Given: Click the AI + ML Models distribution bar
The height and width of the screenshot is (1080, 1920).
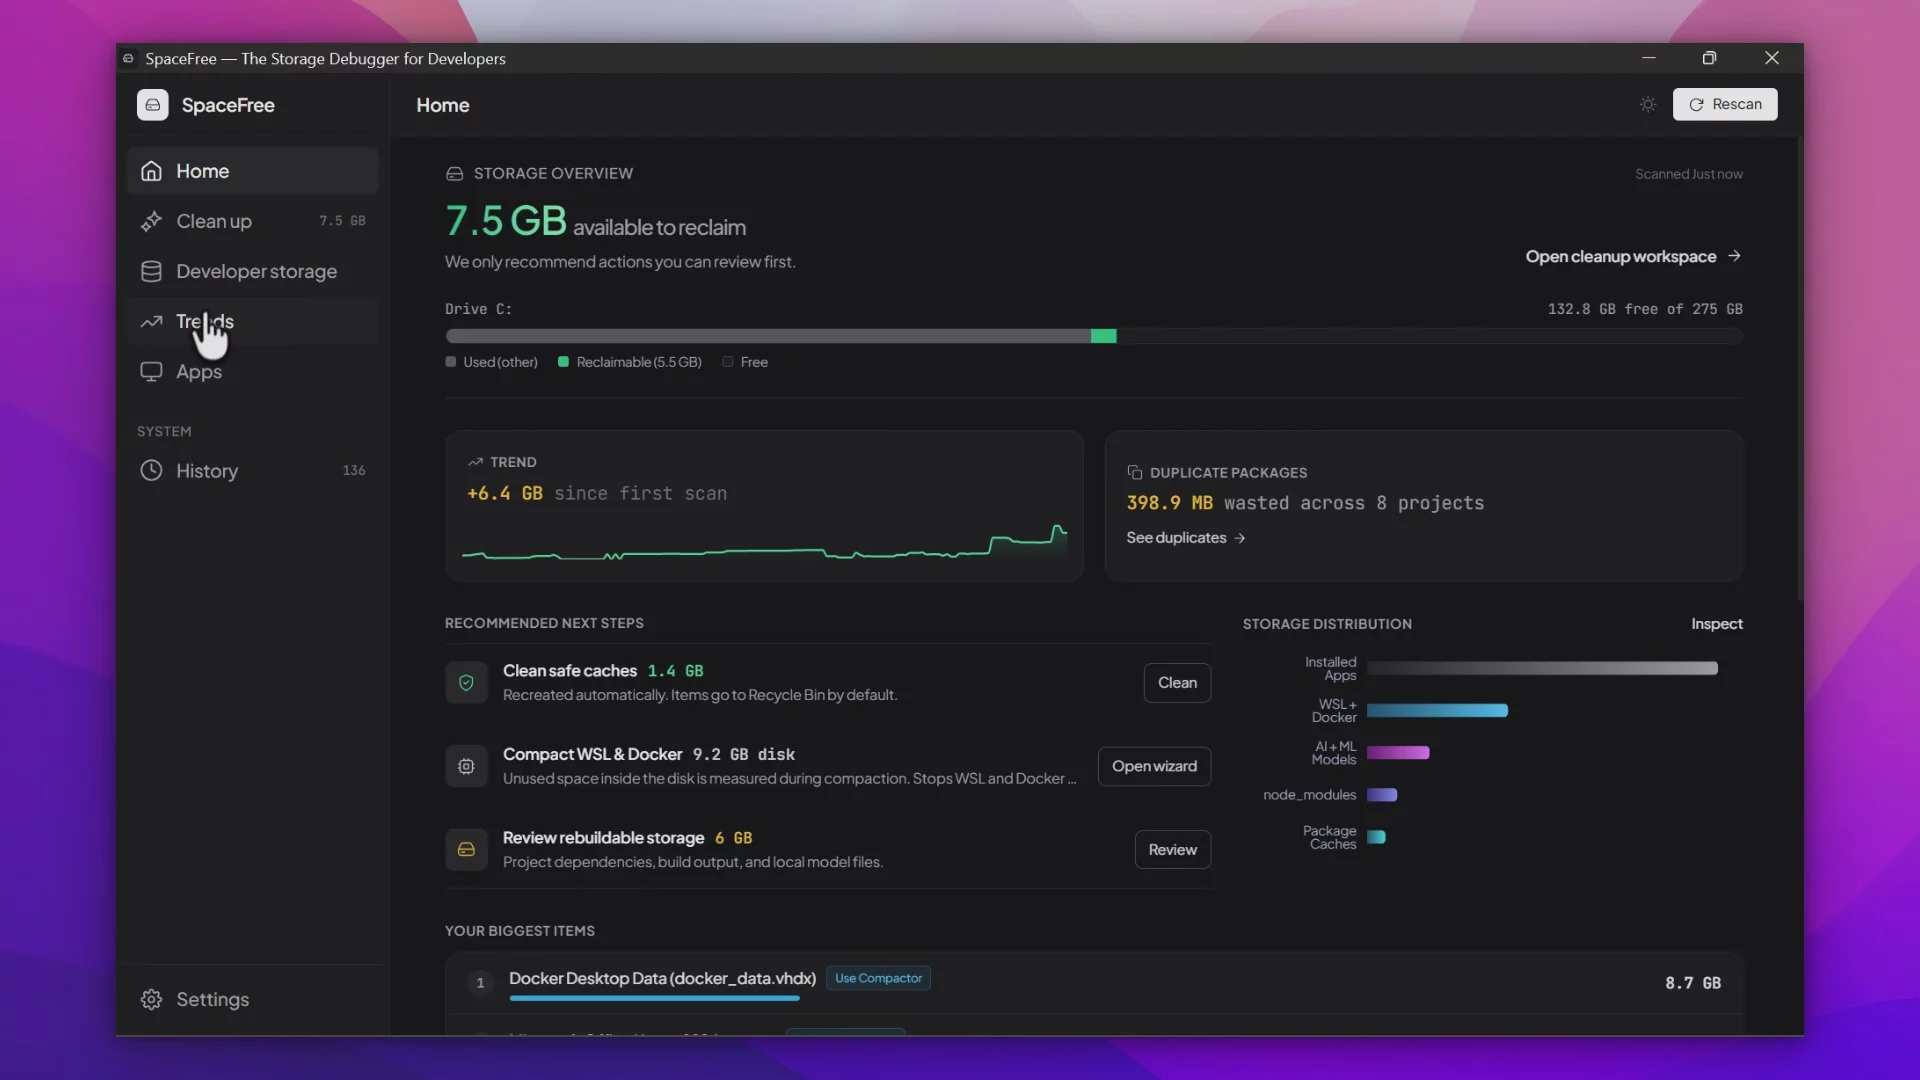Looking at the screenshot, I should click(x=1398, y=752).
